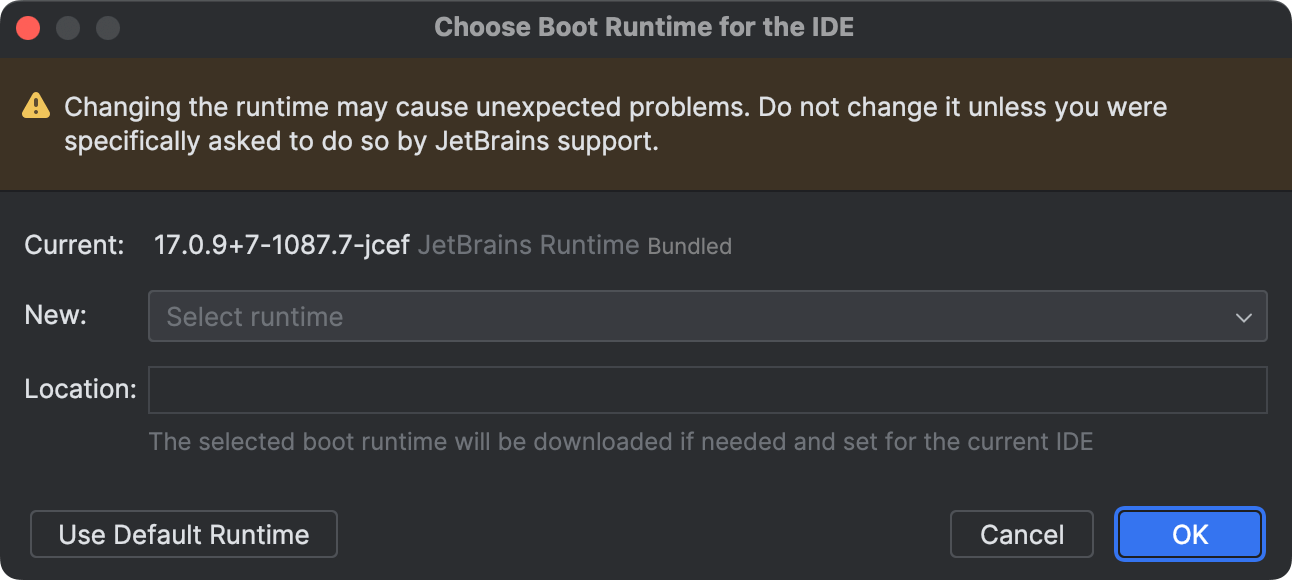Click the Location: label
Viewport: 1292px width, 580px height.
tap(79, 389)
